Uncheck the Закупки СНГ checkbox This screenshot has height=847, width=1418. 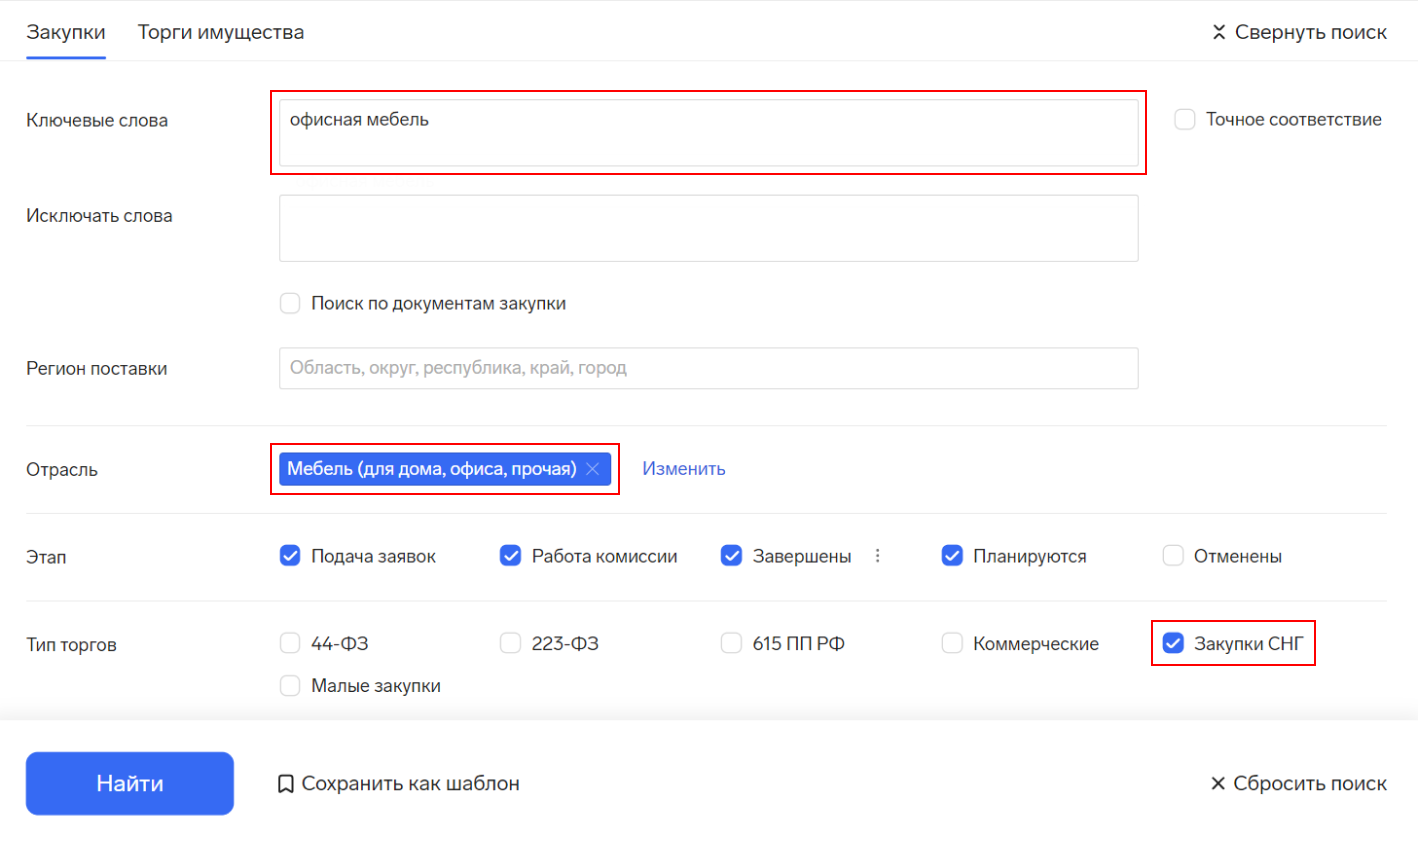pyautogui.click(x=1173, y=644)
